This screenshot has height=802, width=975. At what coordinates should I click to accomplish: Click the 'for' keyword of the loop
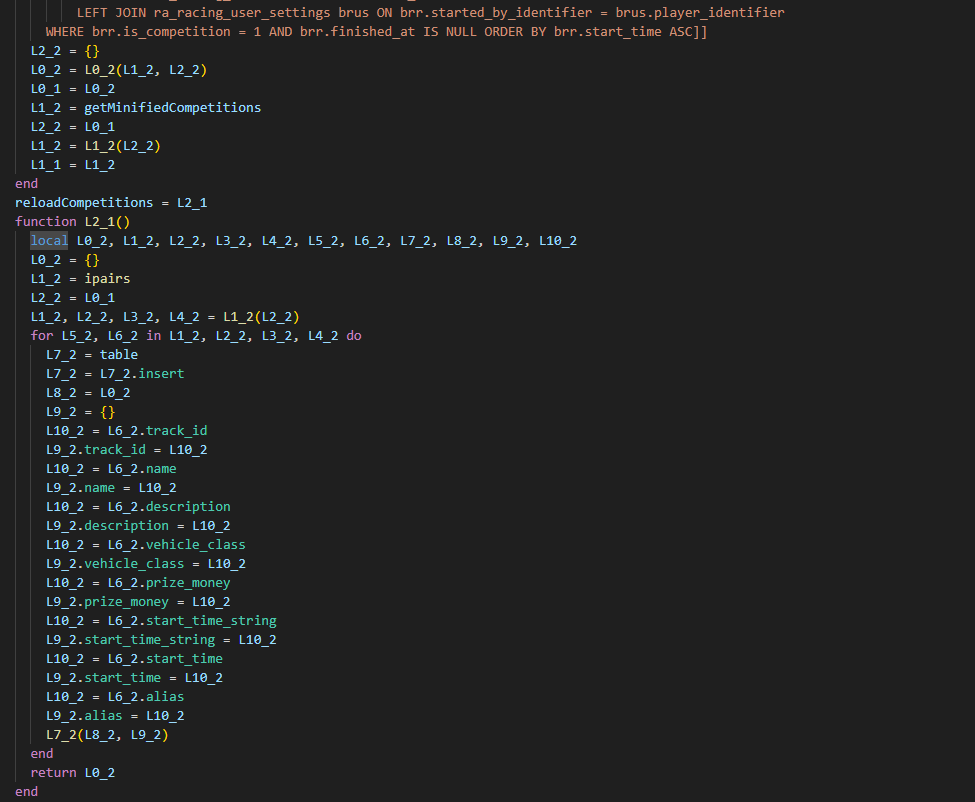tap(41, 335)
